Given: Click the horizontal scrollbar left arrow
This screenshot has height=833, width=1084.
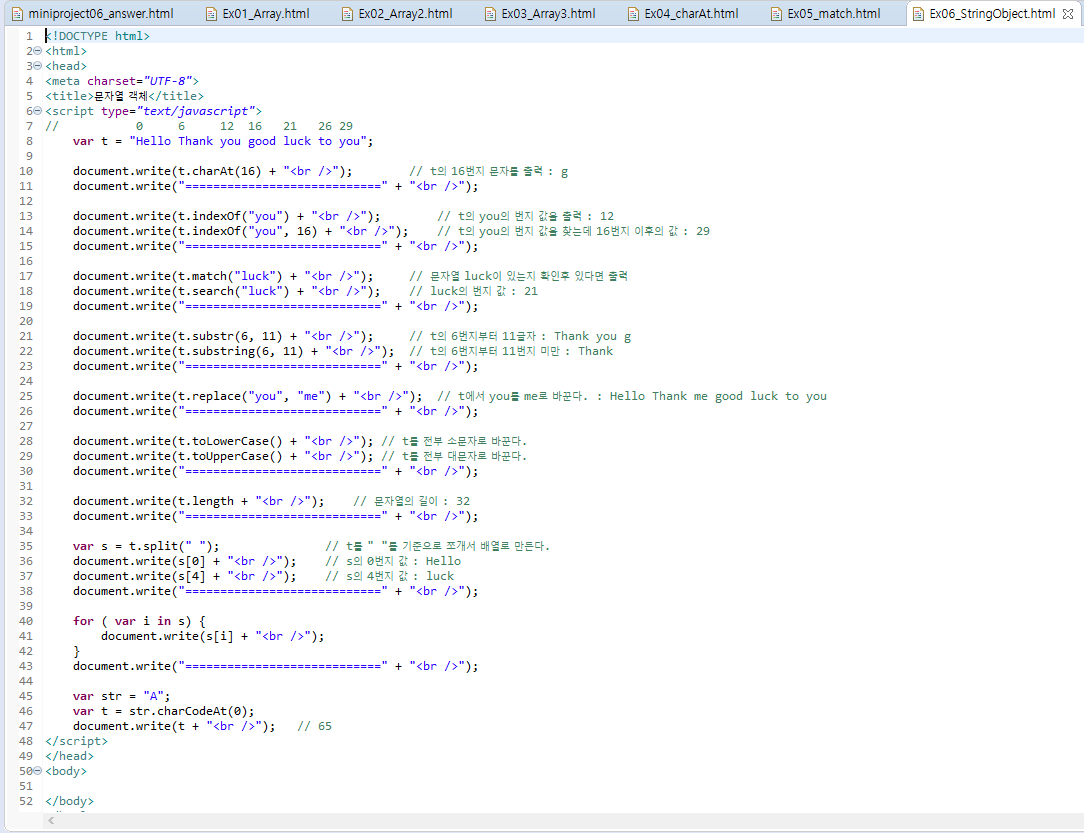Looking at the screenshot, I should [x=51, y=821].
